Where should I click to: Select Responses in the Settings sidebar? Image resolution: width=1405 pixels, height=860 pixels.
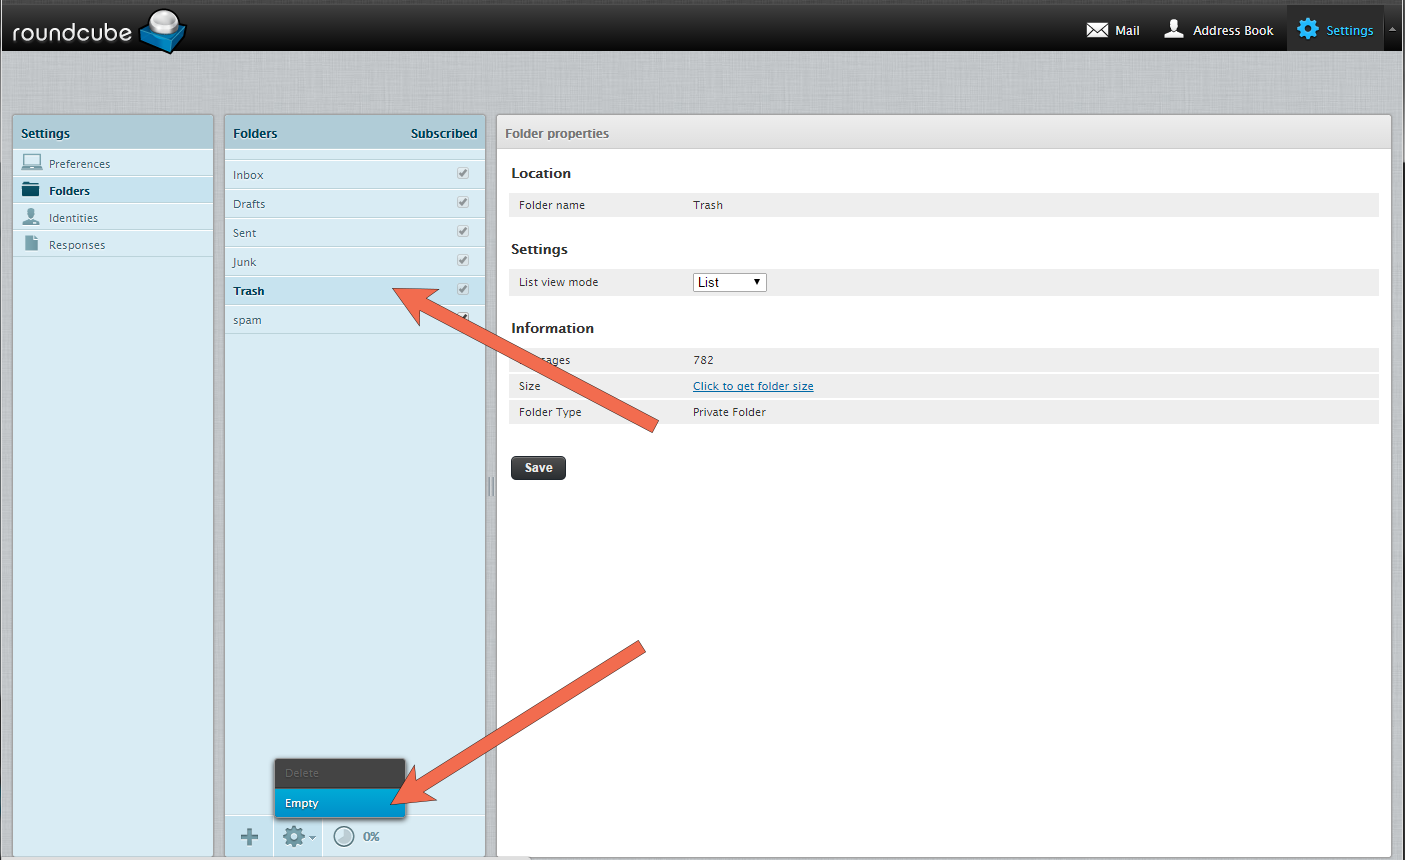tap(79, 244)
